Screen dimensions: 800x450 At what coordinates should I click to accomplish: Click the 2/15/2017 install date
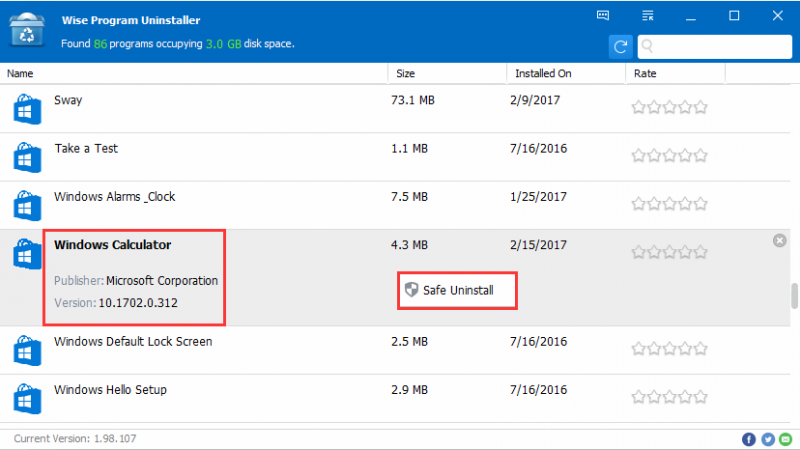(538, 245)
